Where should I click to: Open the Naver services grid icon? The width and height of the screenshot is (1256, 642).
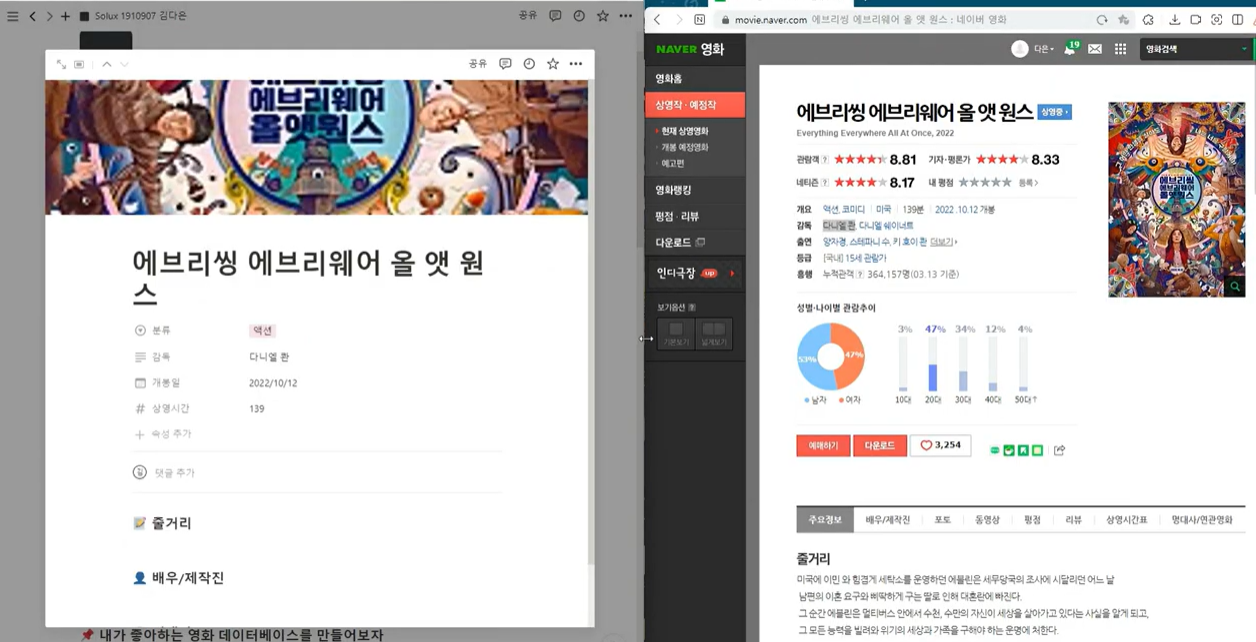click(x=1120, y=49)
